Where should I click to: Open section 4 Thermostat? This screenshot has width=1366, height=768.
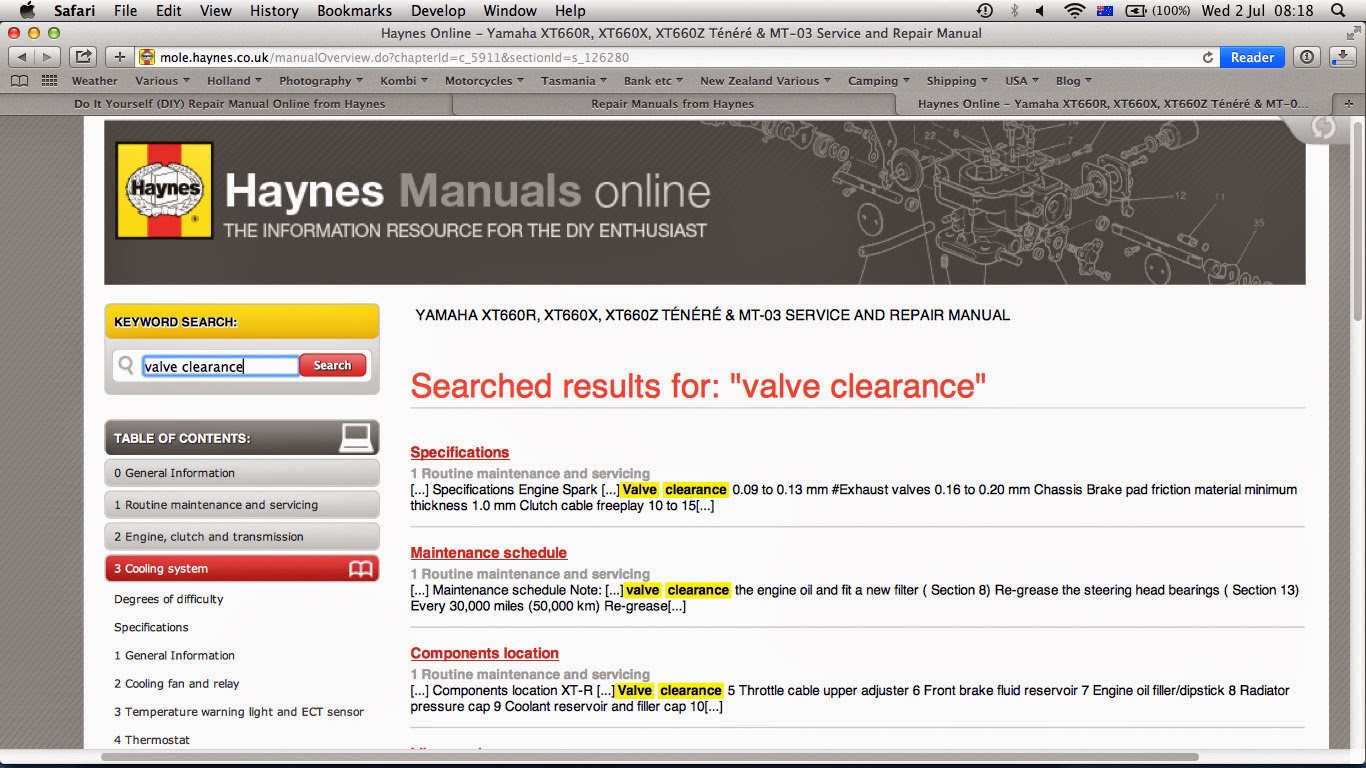[x=152, y=740]
